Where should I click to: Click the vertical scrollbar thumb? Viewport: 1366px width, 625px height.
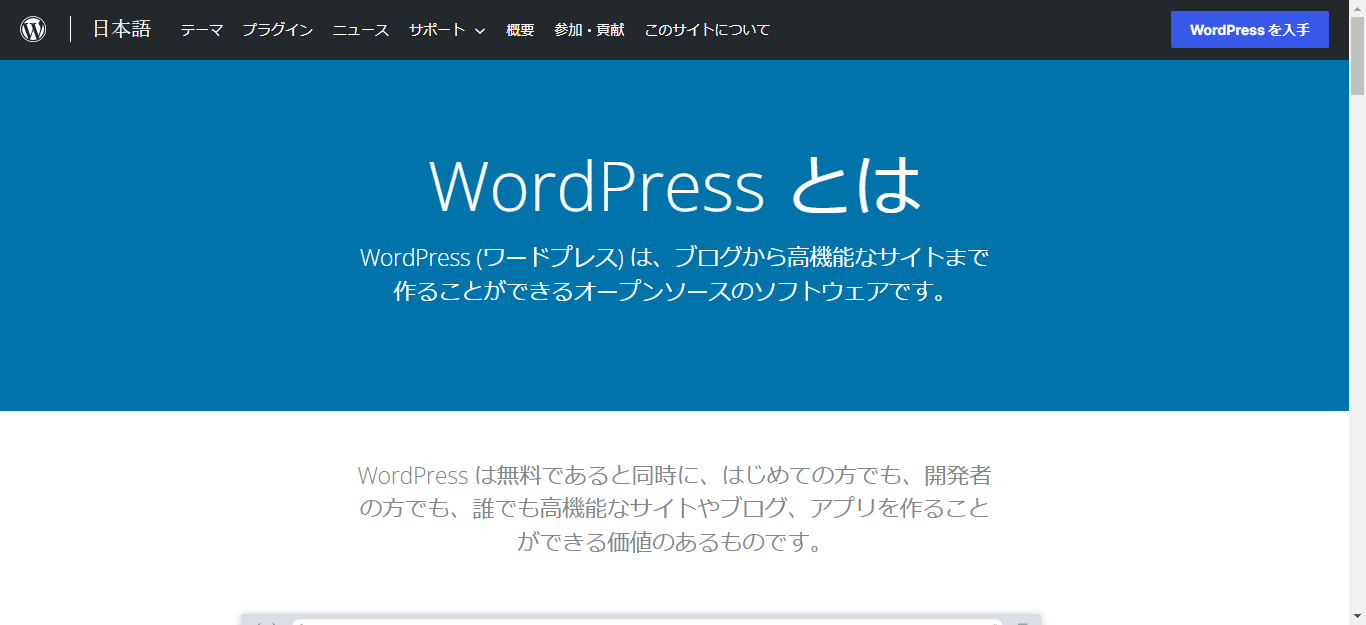point(1357,56)
